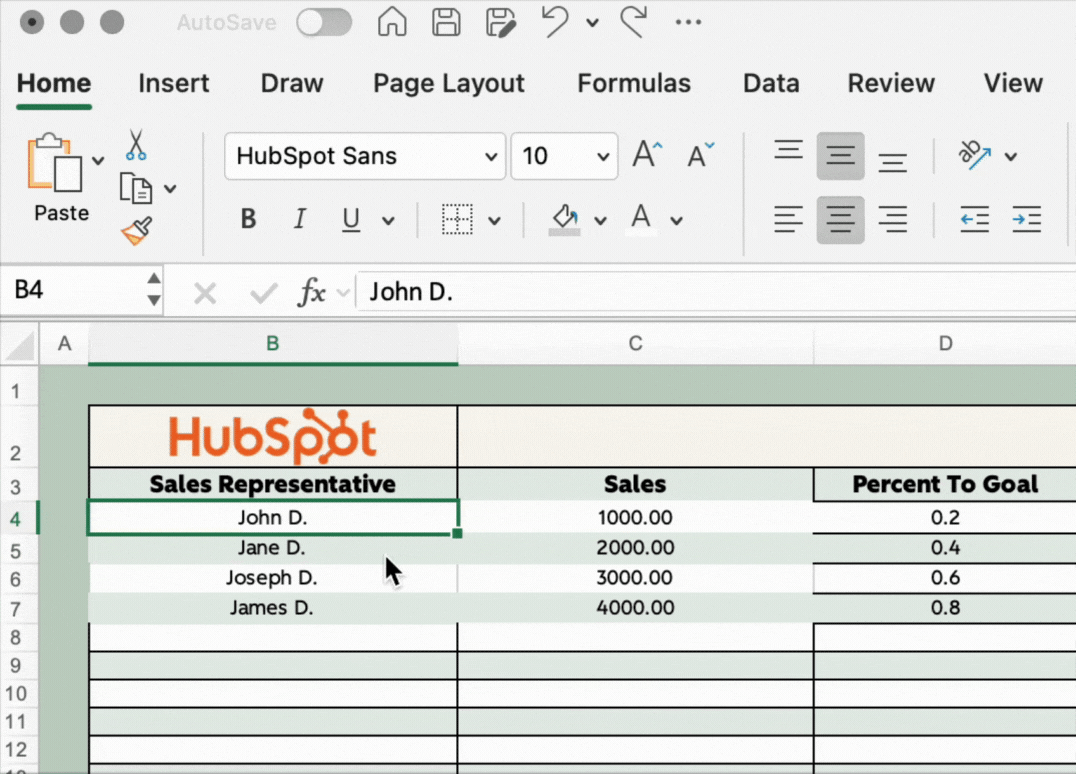
Task: Switch to the Formulas tab
Action: 634,83
